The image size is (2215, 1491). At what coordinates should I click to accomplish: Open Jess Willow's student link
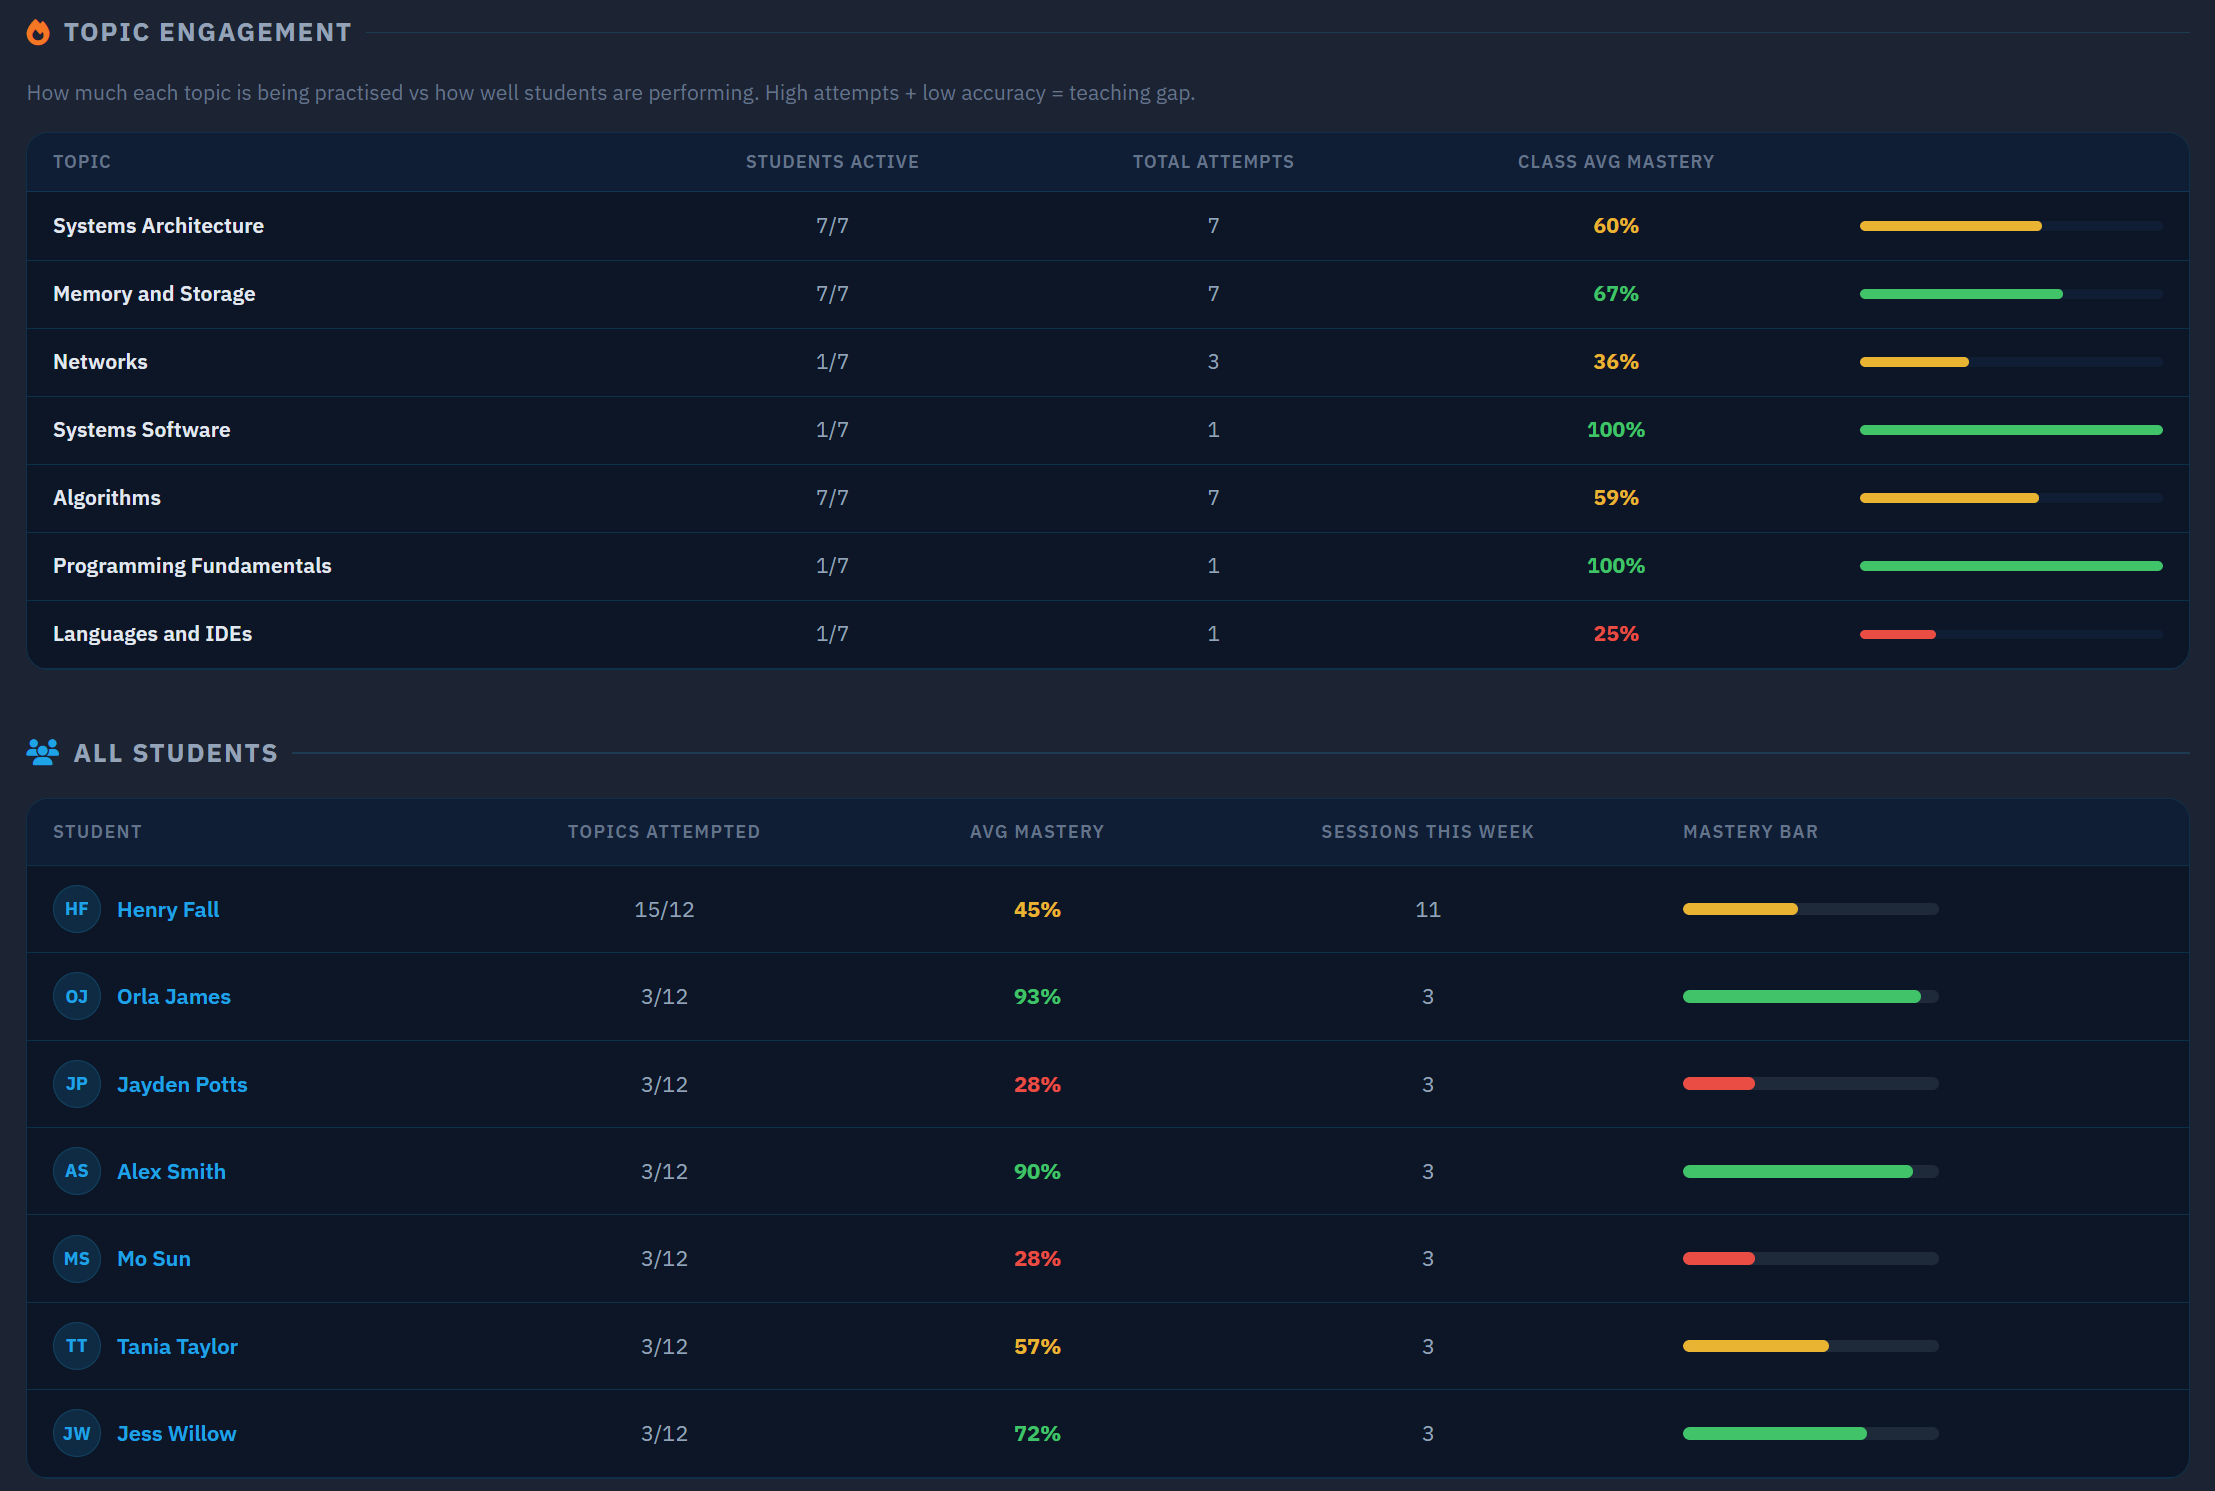click(x=177, y=1433)
